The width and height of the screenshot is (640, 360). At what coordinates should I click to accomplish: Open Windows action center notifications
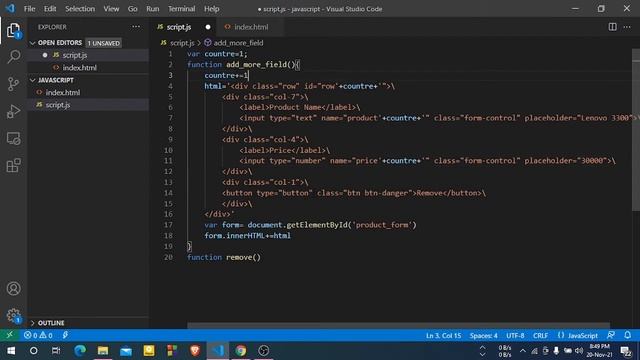point(626,351)
